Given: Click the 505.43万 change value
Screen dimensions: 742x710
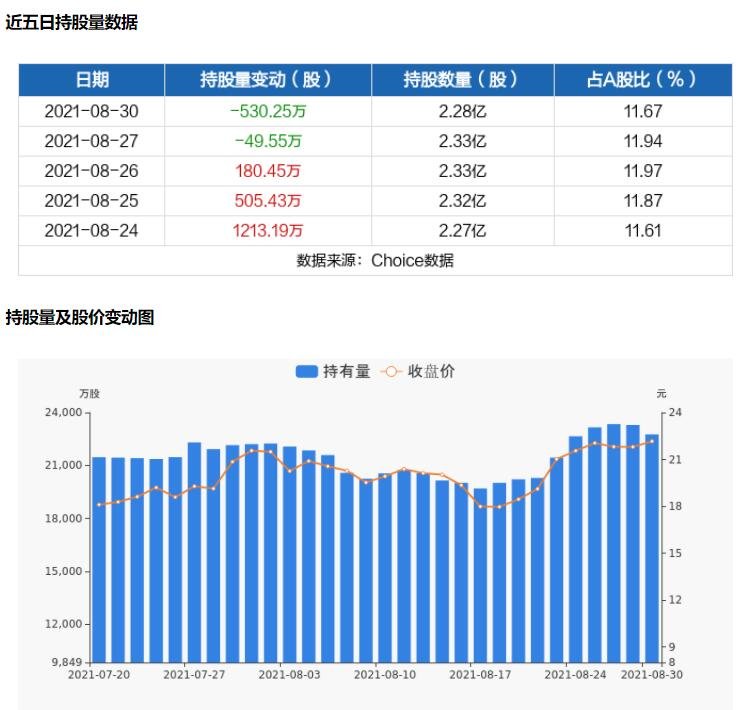Looking at the screenshot, I should pyautogui.click(x=268, y=201).
